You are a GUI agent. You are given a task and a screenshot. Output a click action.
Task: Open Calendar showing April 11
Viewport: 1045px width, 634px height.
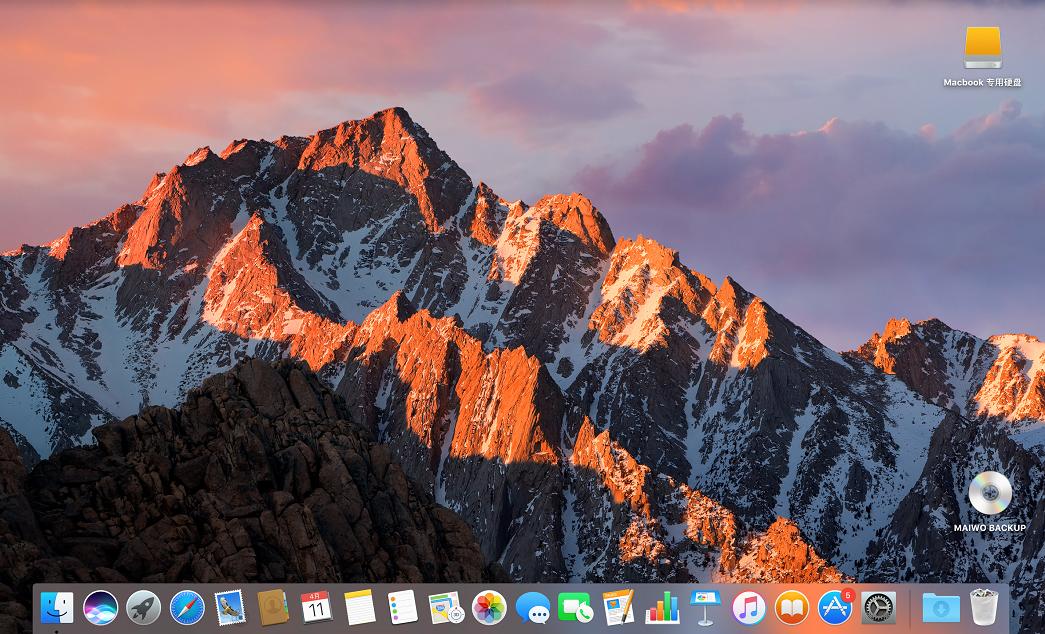pyautogui.click(x=315, y=607)
